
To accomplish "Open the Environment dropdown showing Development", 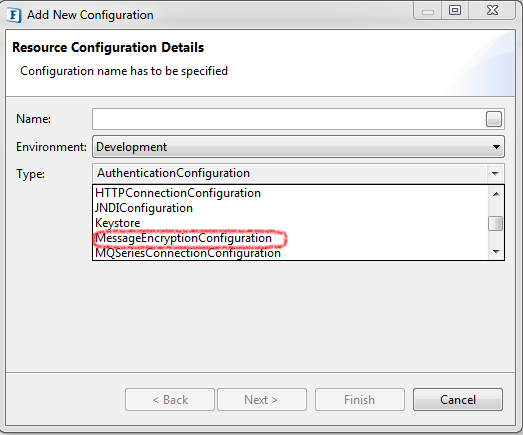I will tap(298, 147).
